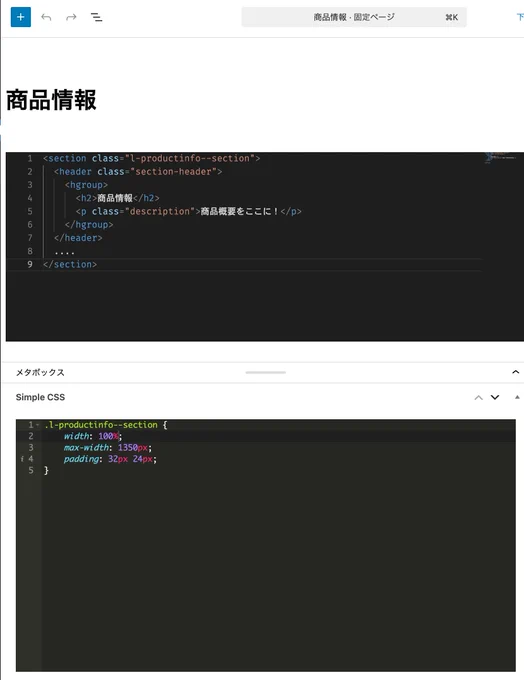This screenshot has width=524, height=680.
Task: Open the block inserter plus button
Action: tap(20, 17)
